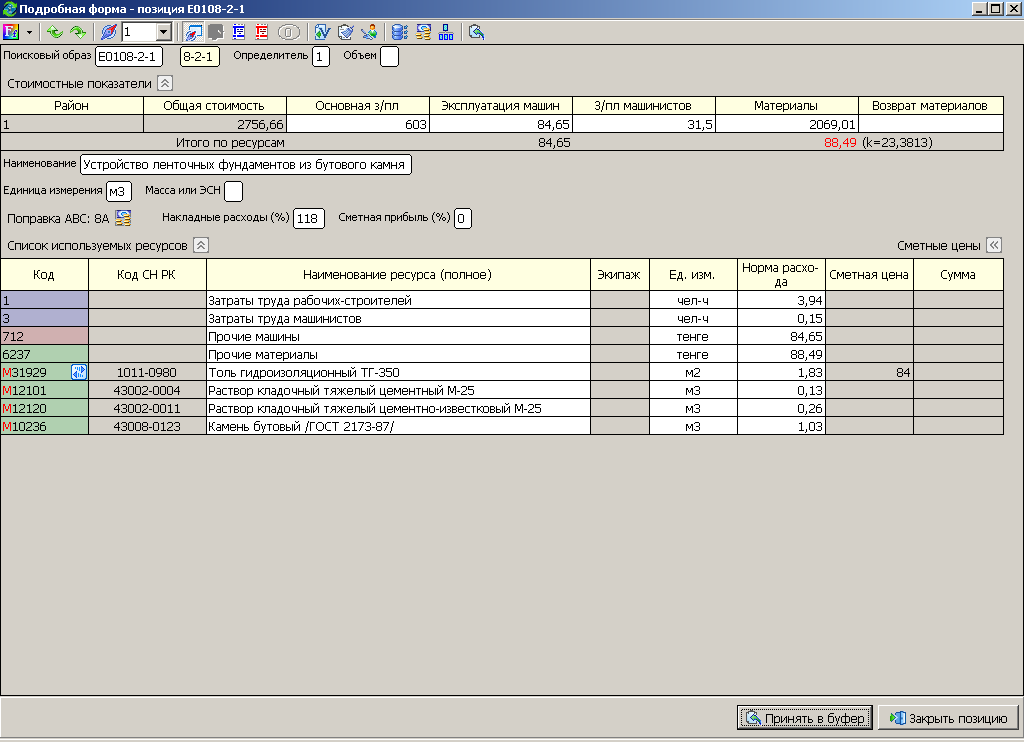Open the dropdown arrow beside the Ff icon
The image size is (1024, 742).
click(x=29, y=31)
